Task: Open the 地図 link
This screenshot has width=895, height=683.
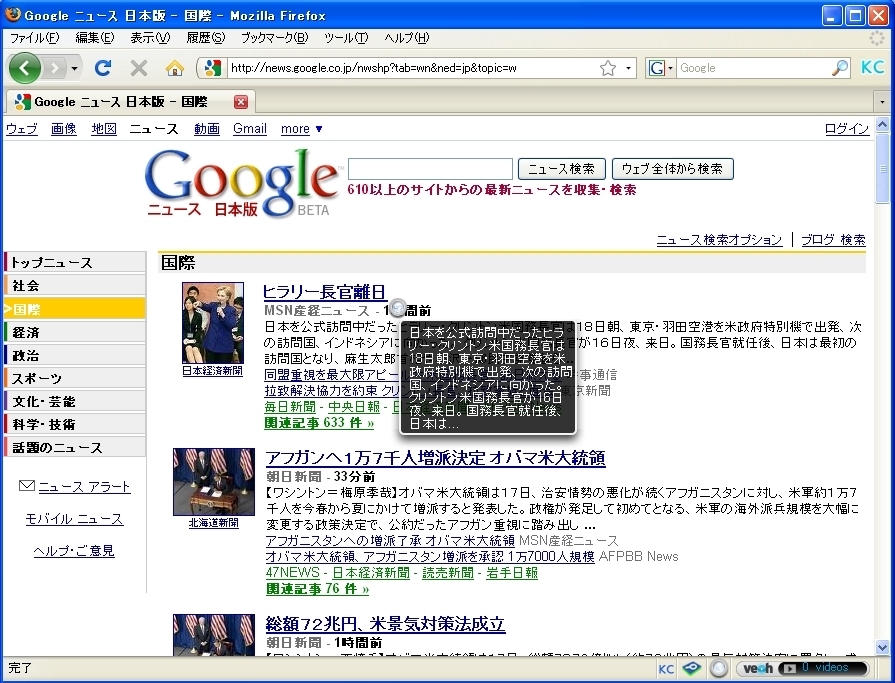Action: [x=104, y=129]
